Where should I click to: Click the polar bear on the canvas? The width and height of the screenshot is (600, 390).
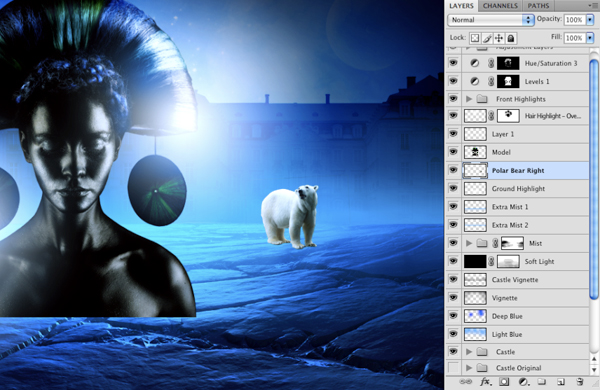[289, 216]
